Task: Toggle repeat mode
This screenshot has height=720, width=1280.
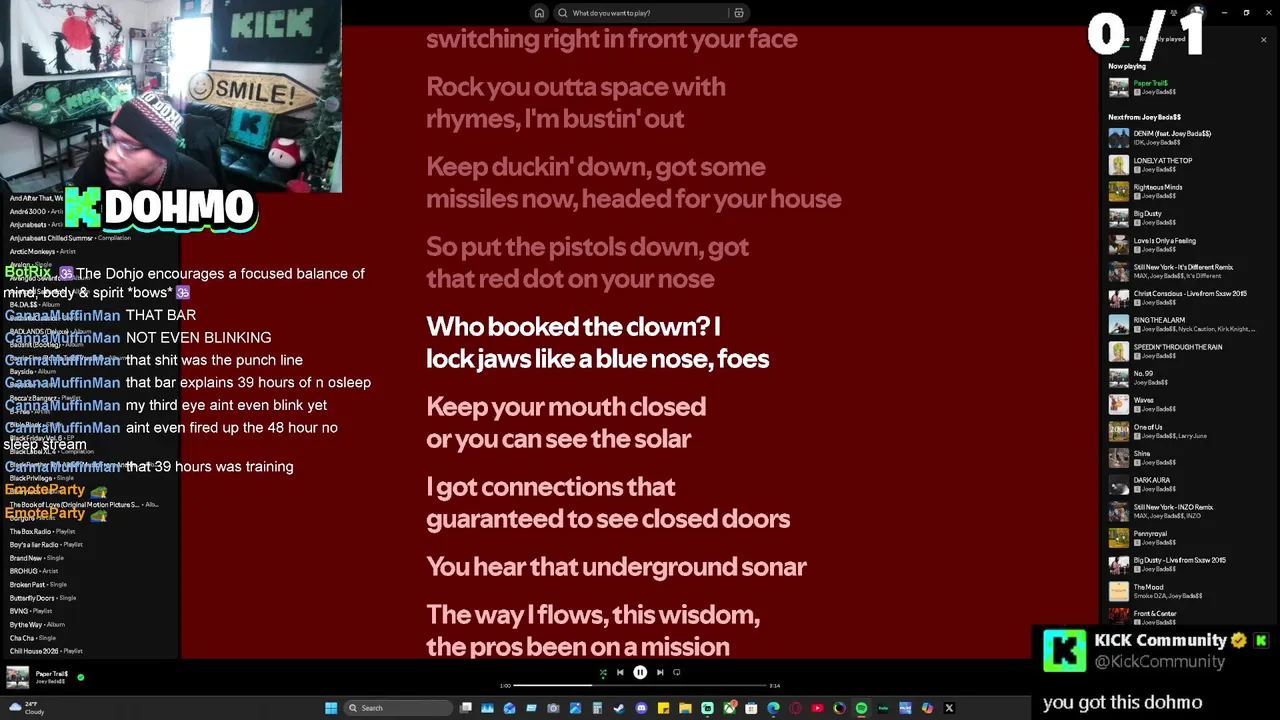Action: [x=677, y=673]
